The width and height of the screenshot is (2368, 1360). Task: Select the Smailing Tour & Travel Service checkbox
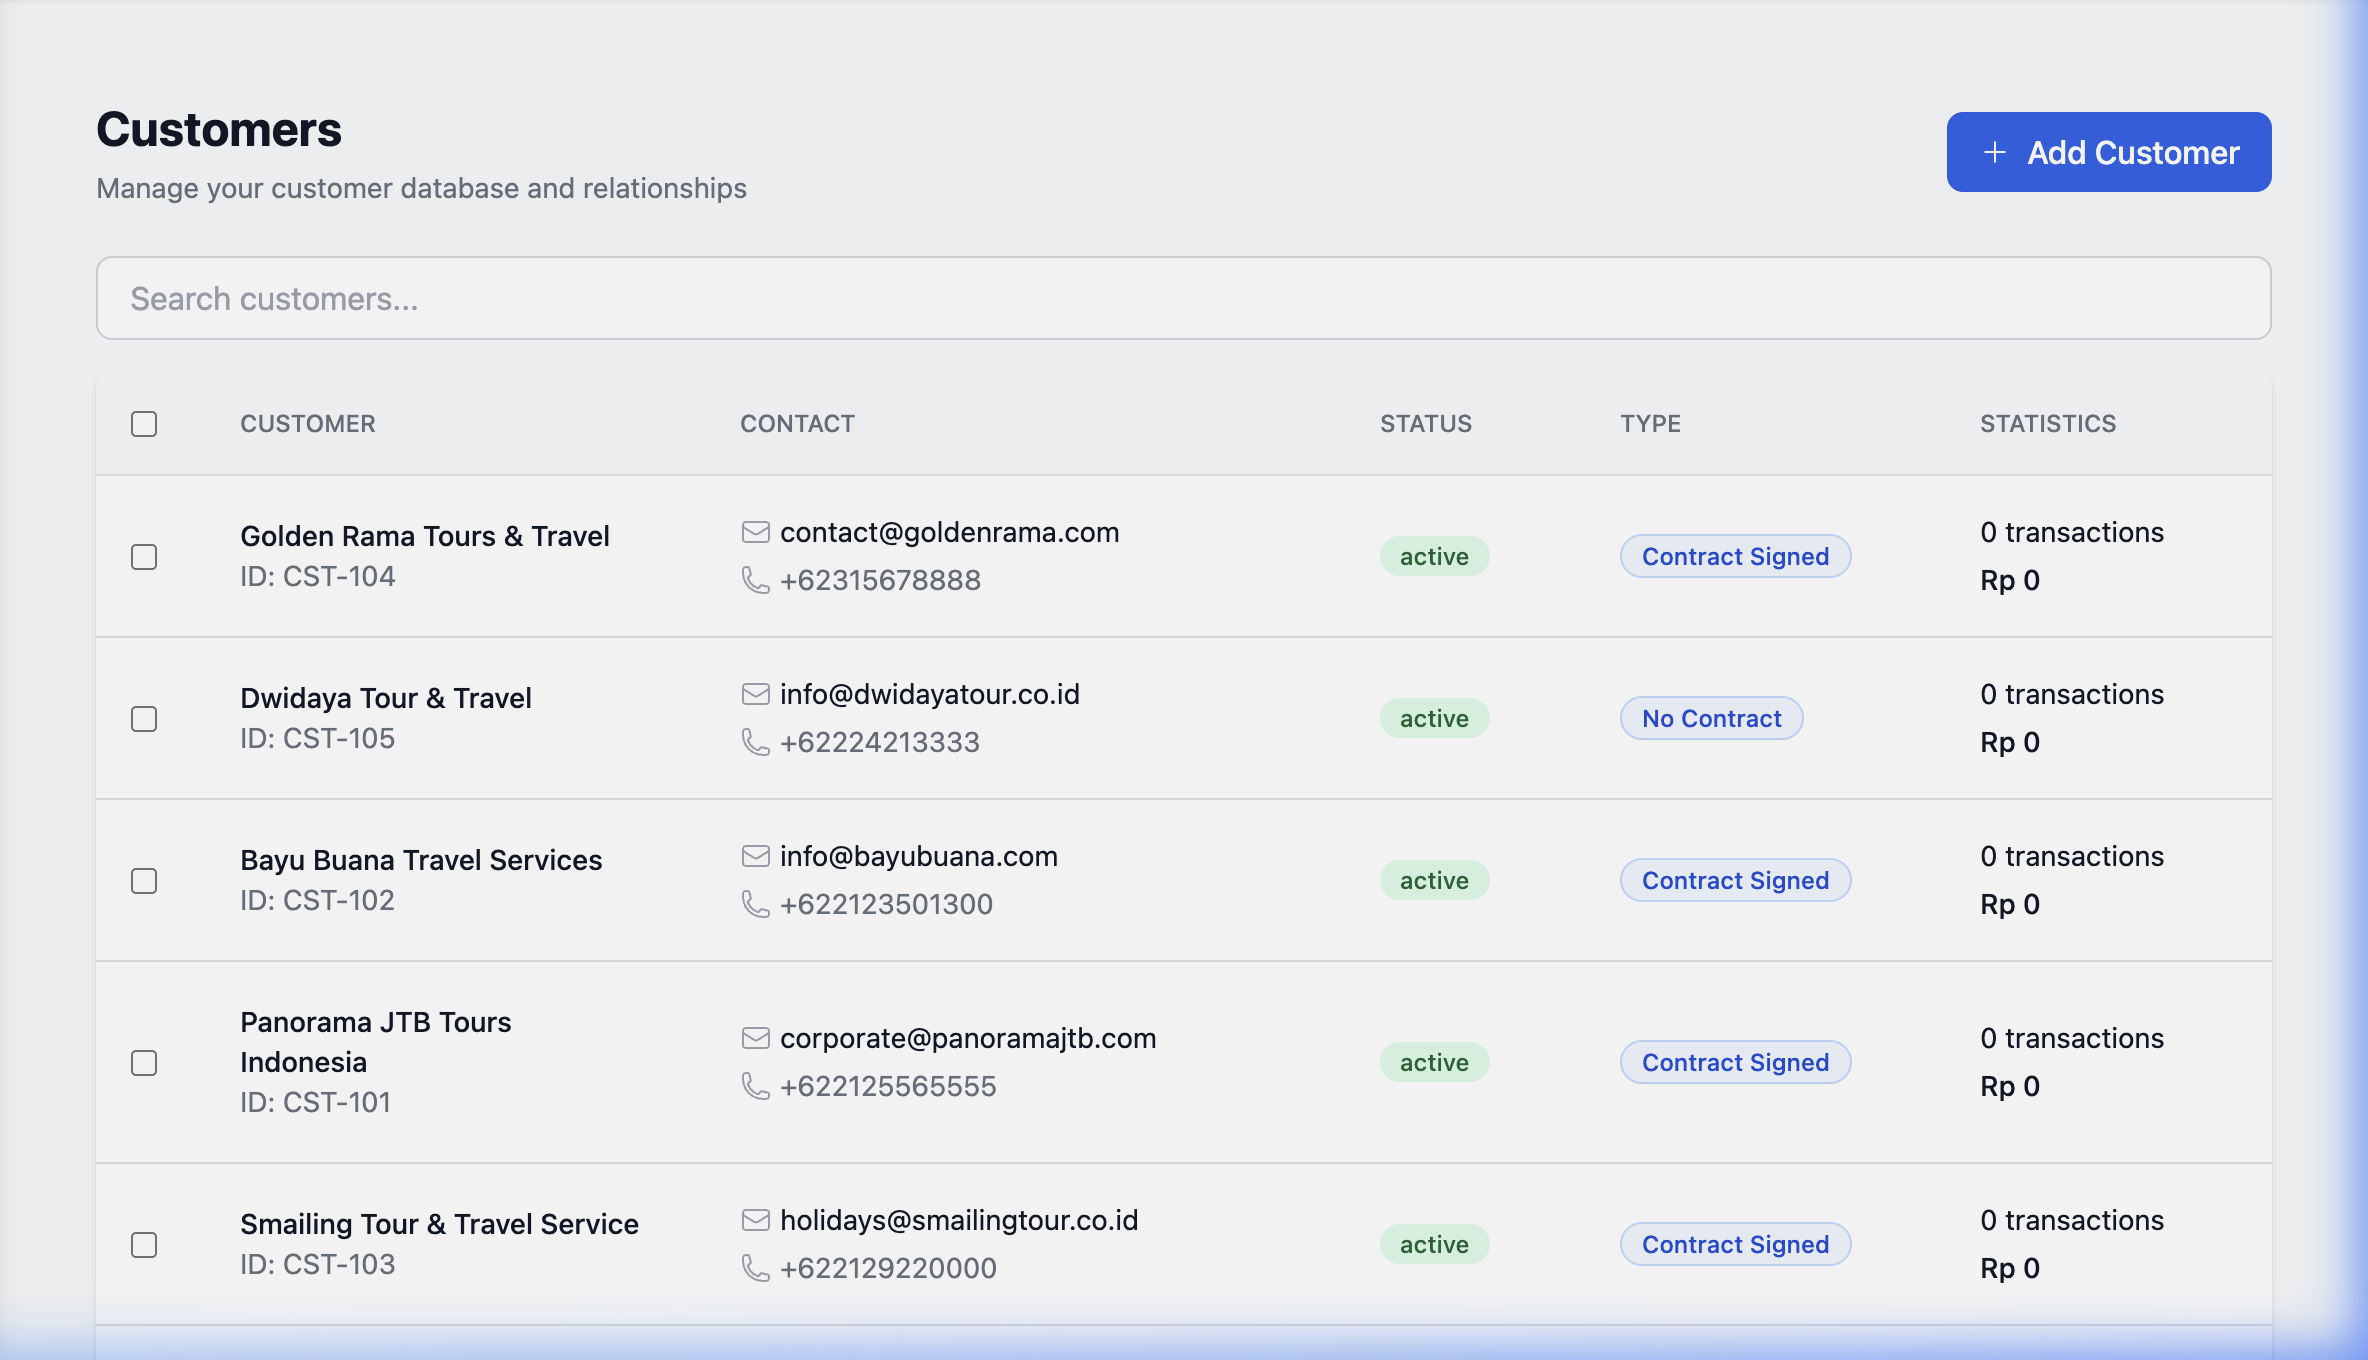click(144, 1245)
